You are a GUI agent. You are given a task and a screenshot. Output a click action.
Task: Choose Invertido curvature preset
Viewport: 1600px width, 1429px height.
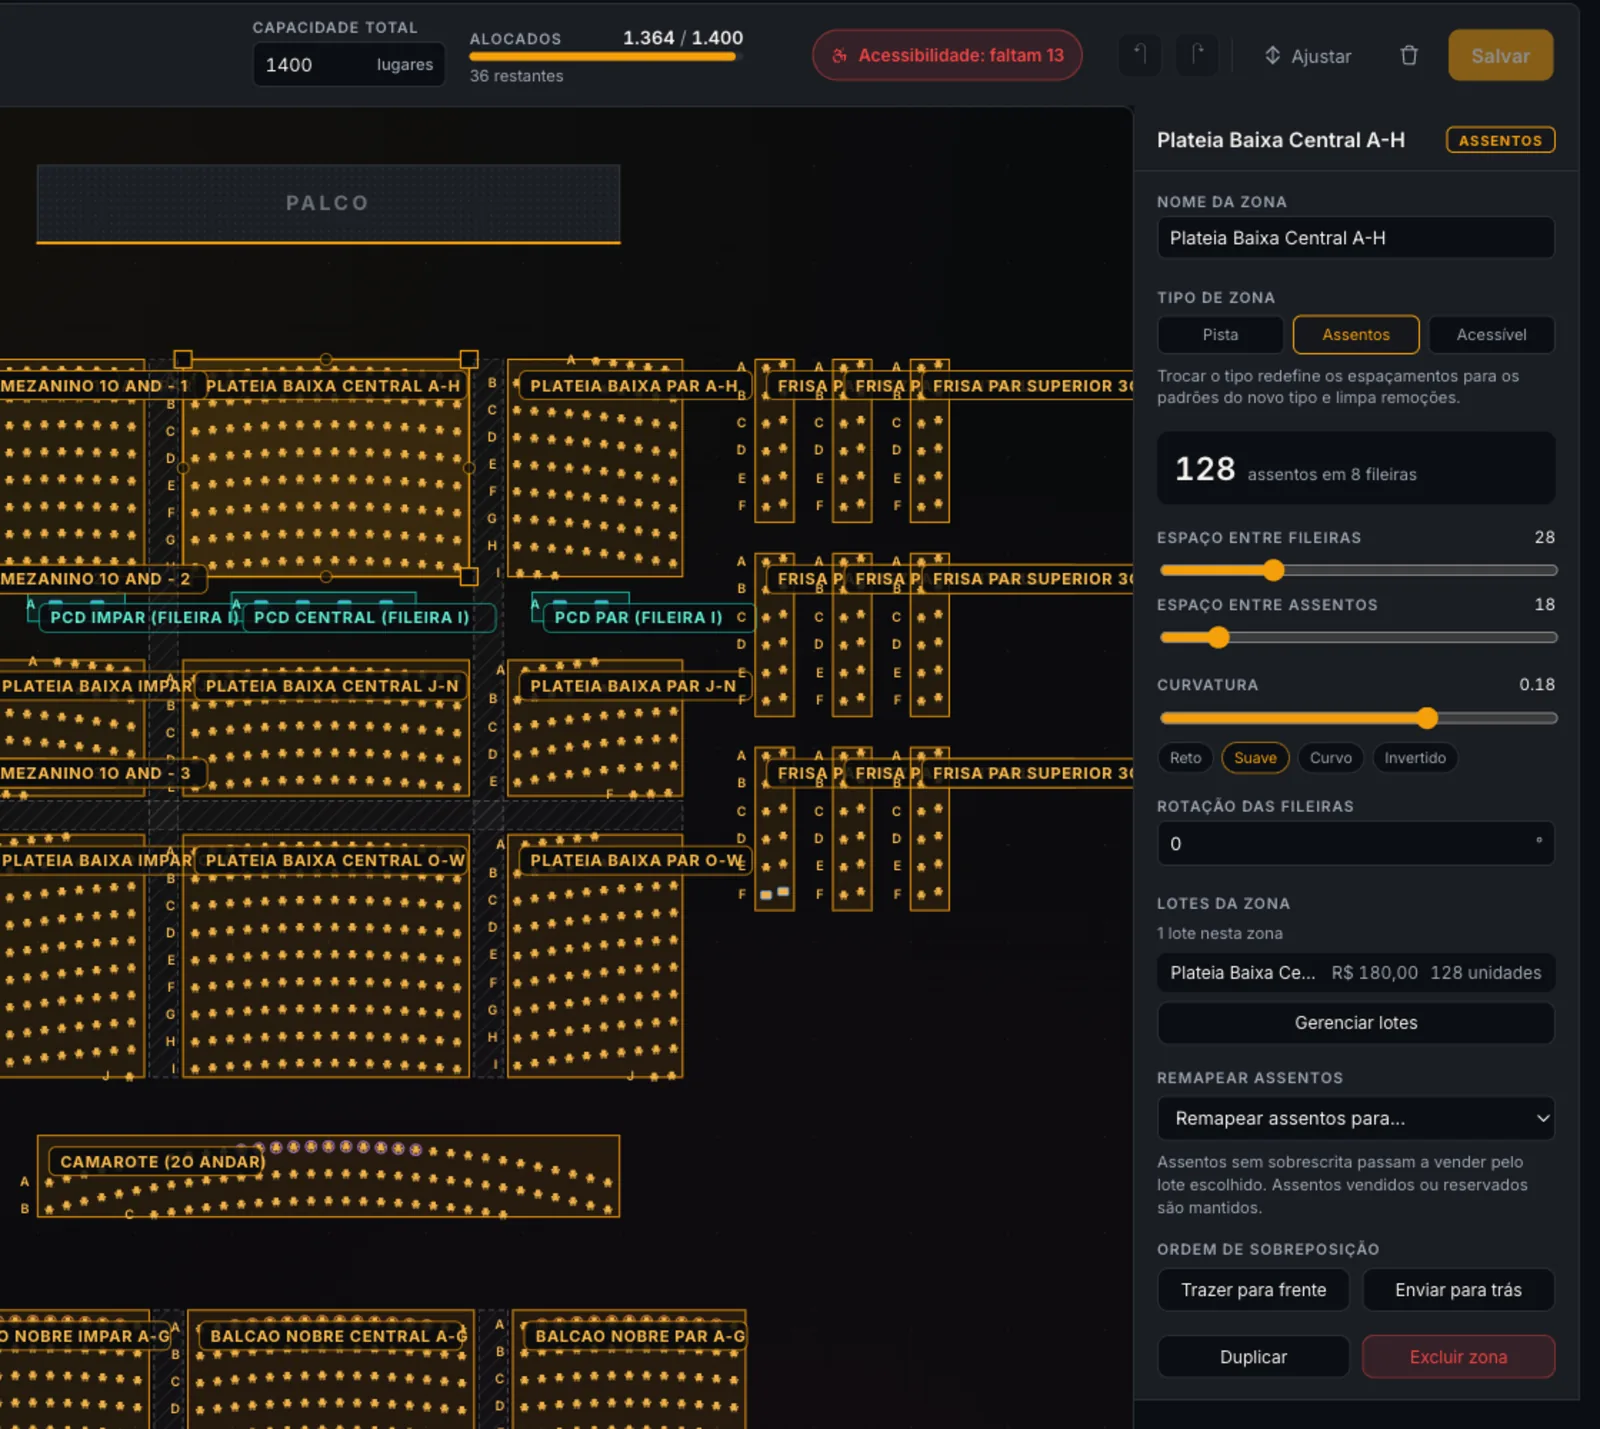(x=1415, y=758)
